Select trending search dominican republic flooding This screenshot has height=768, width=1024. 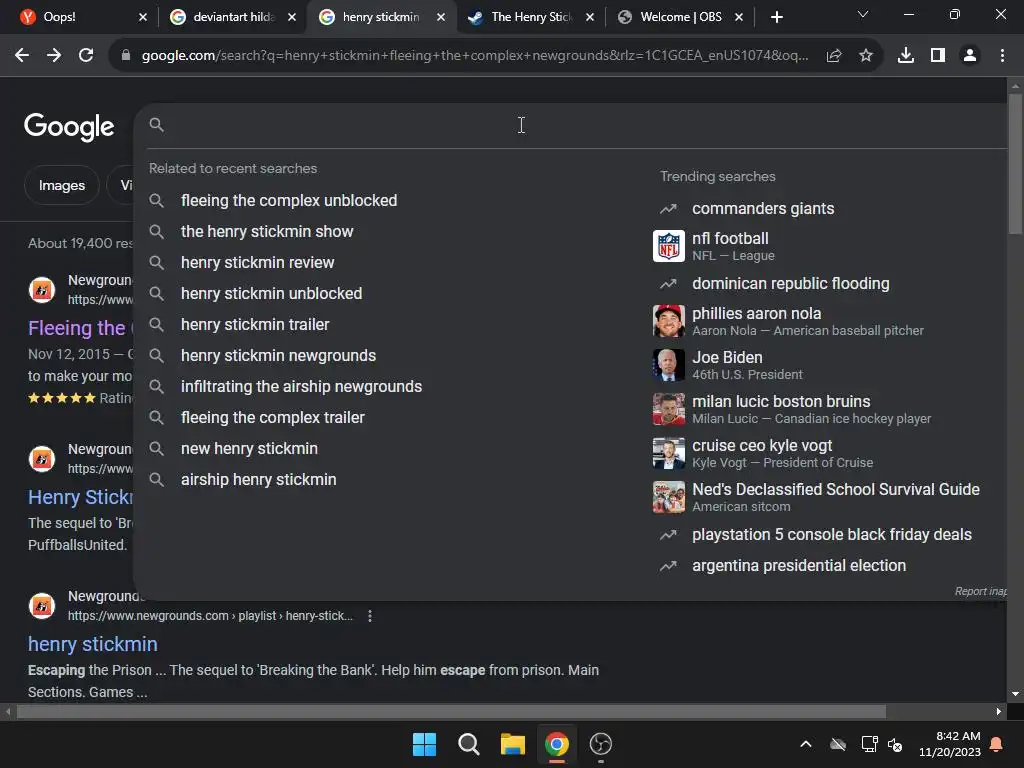(790, 284)
